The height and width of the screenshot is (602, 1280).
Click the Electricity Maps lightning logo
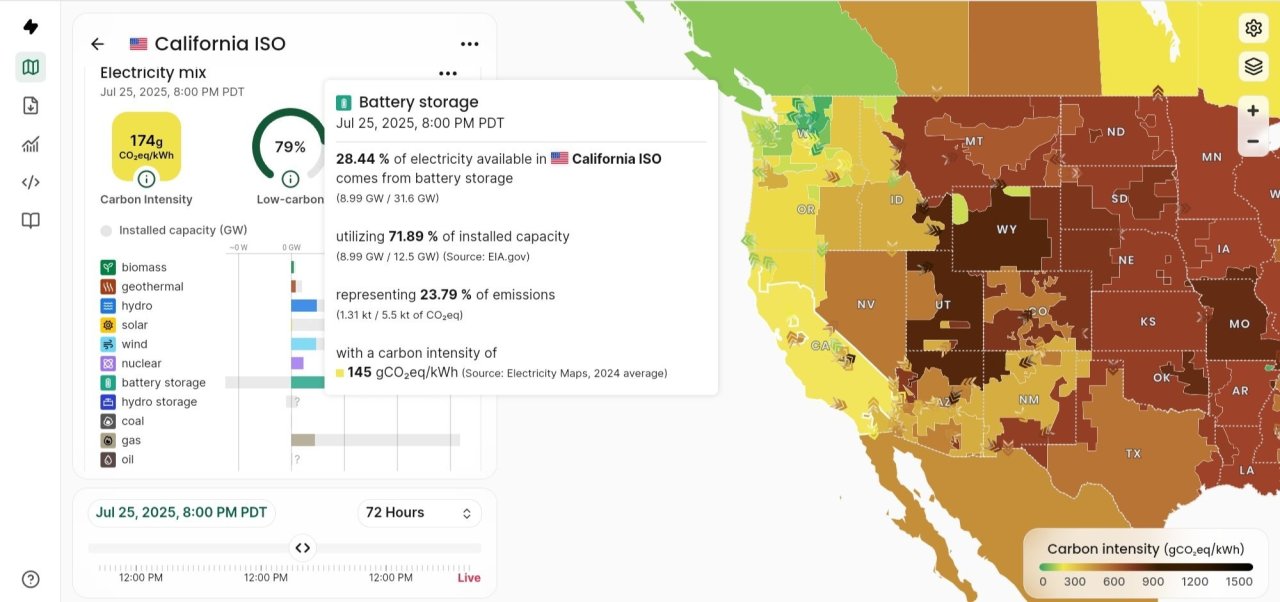click(x=30, y=27)
